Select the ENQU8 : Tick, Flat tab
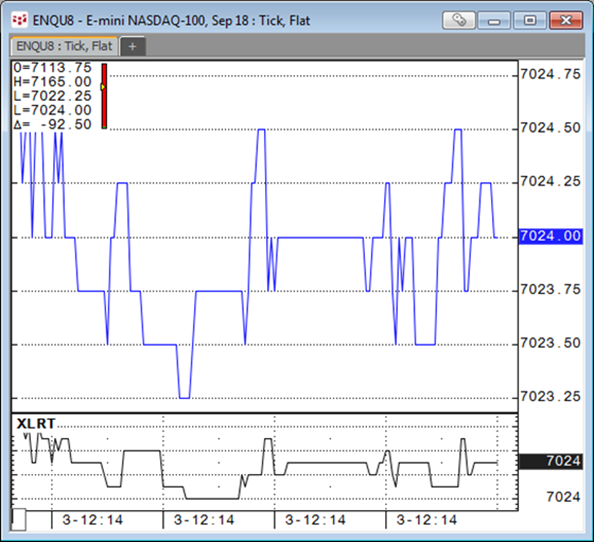 tap(64, 46)
